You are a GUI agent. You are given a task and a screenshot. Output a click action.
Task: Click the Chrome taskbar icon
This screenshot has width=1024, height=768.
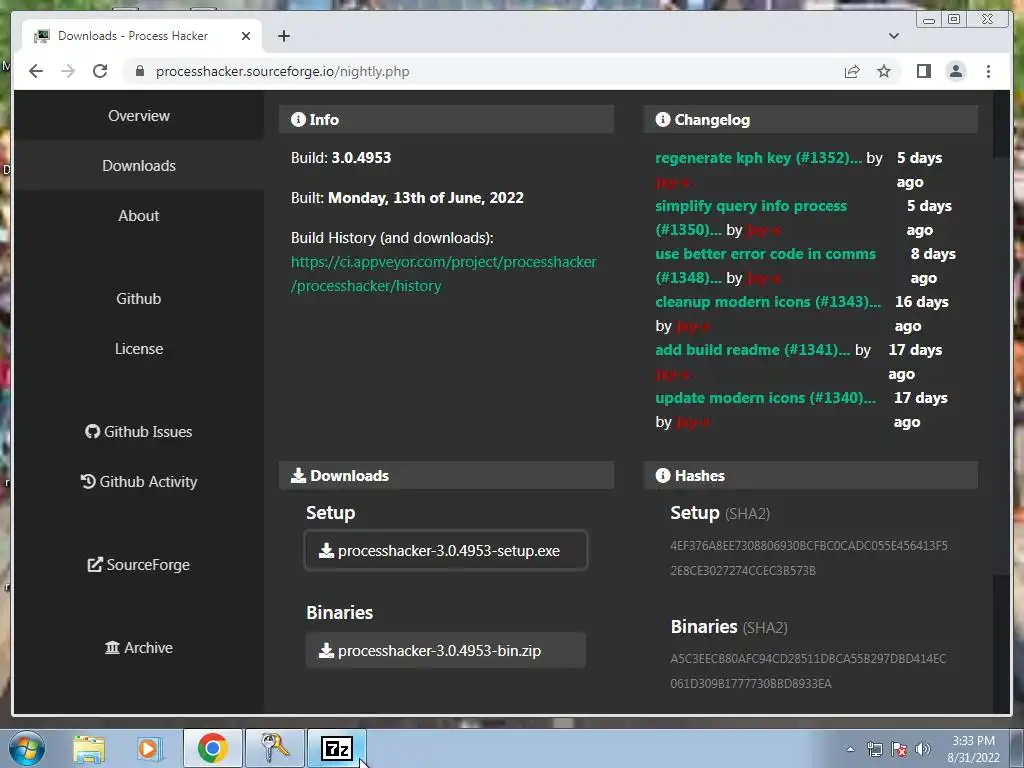point(212,748)
